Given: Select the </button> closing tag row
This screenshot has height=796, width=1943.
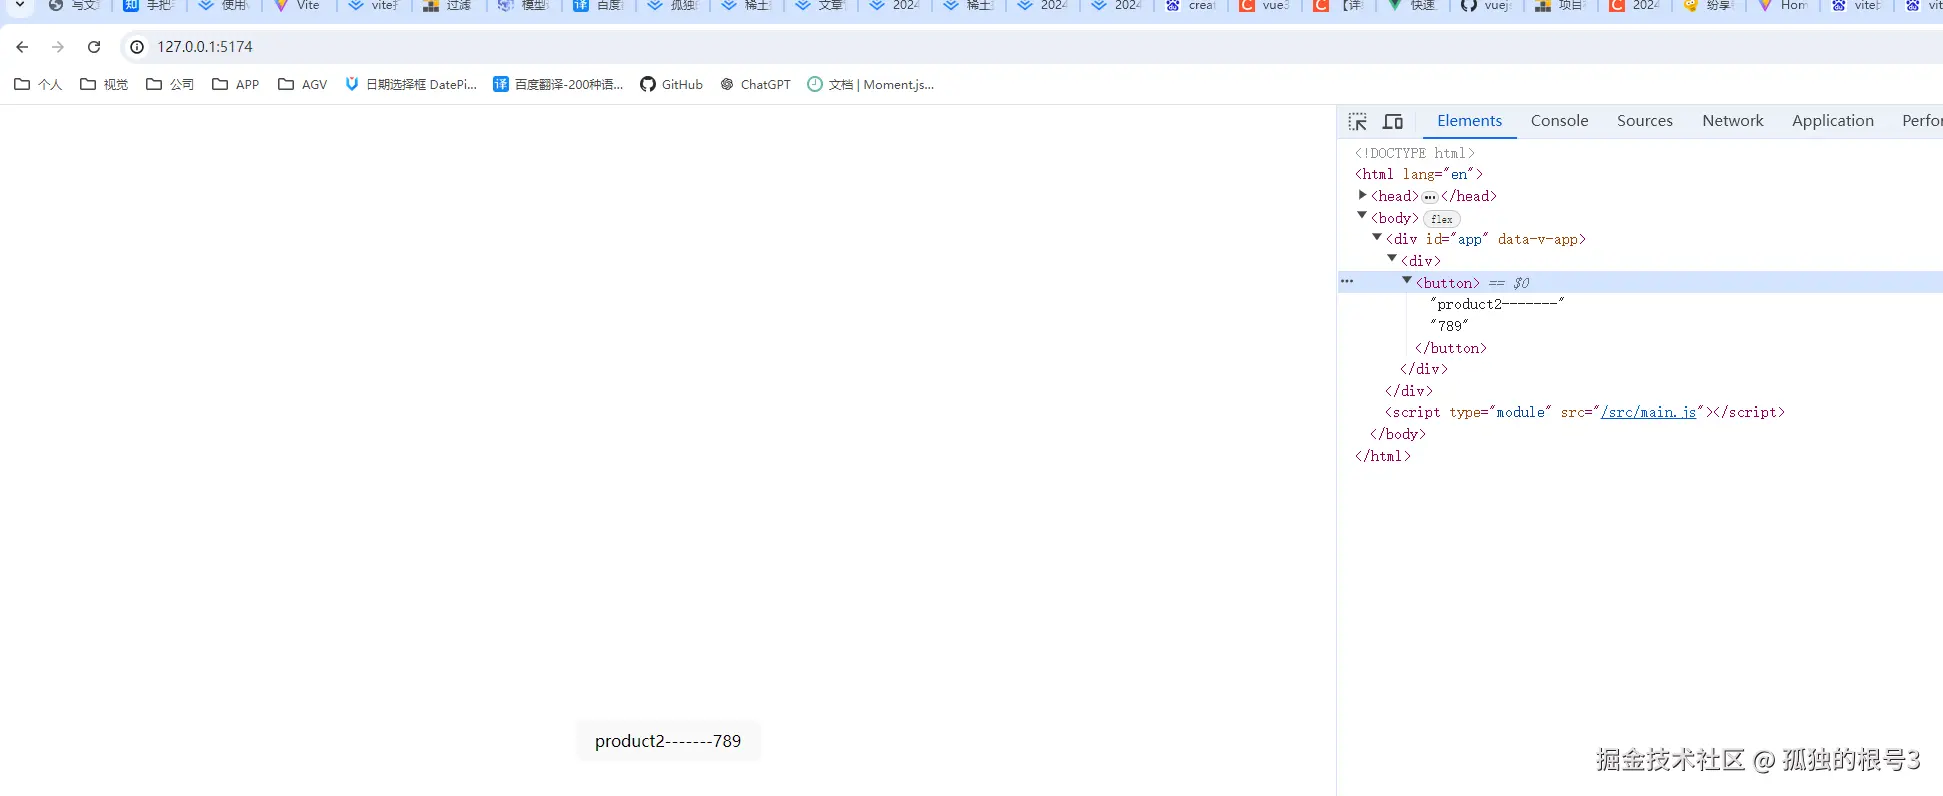Looking at the screenshot, I should click(1450, 348).
